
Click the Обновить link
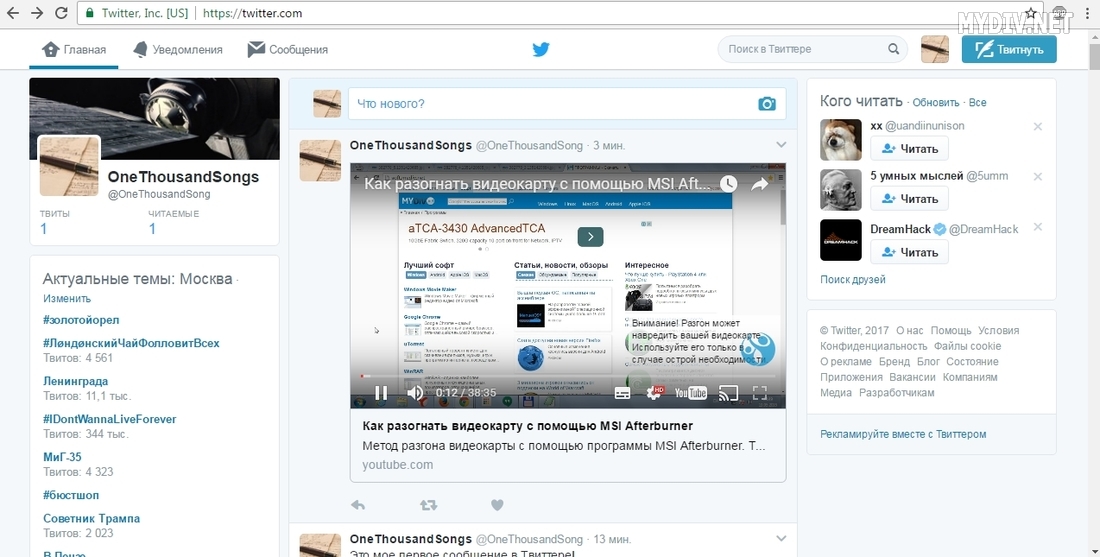(x=936, y=102)
